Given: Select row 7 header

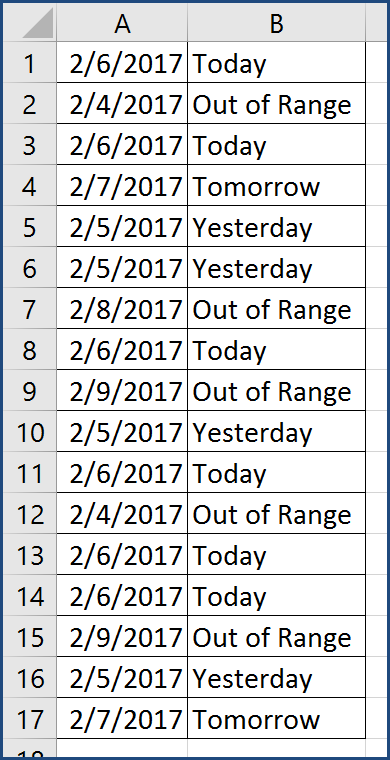Looking at the screenshot, I should click(x=30, y=308).
